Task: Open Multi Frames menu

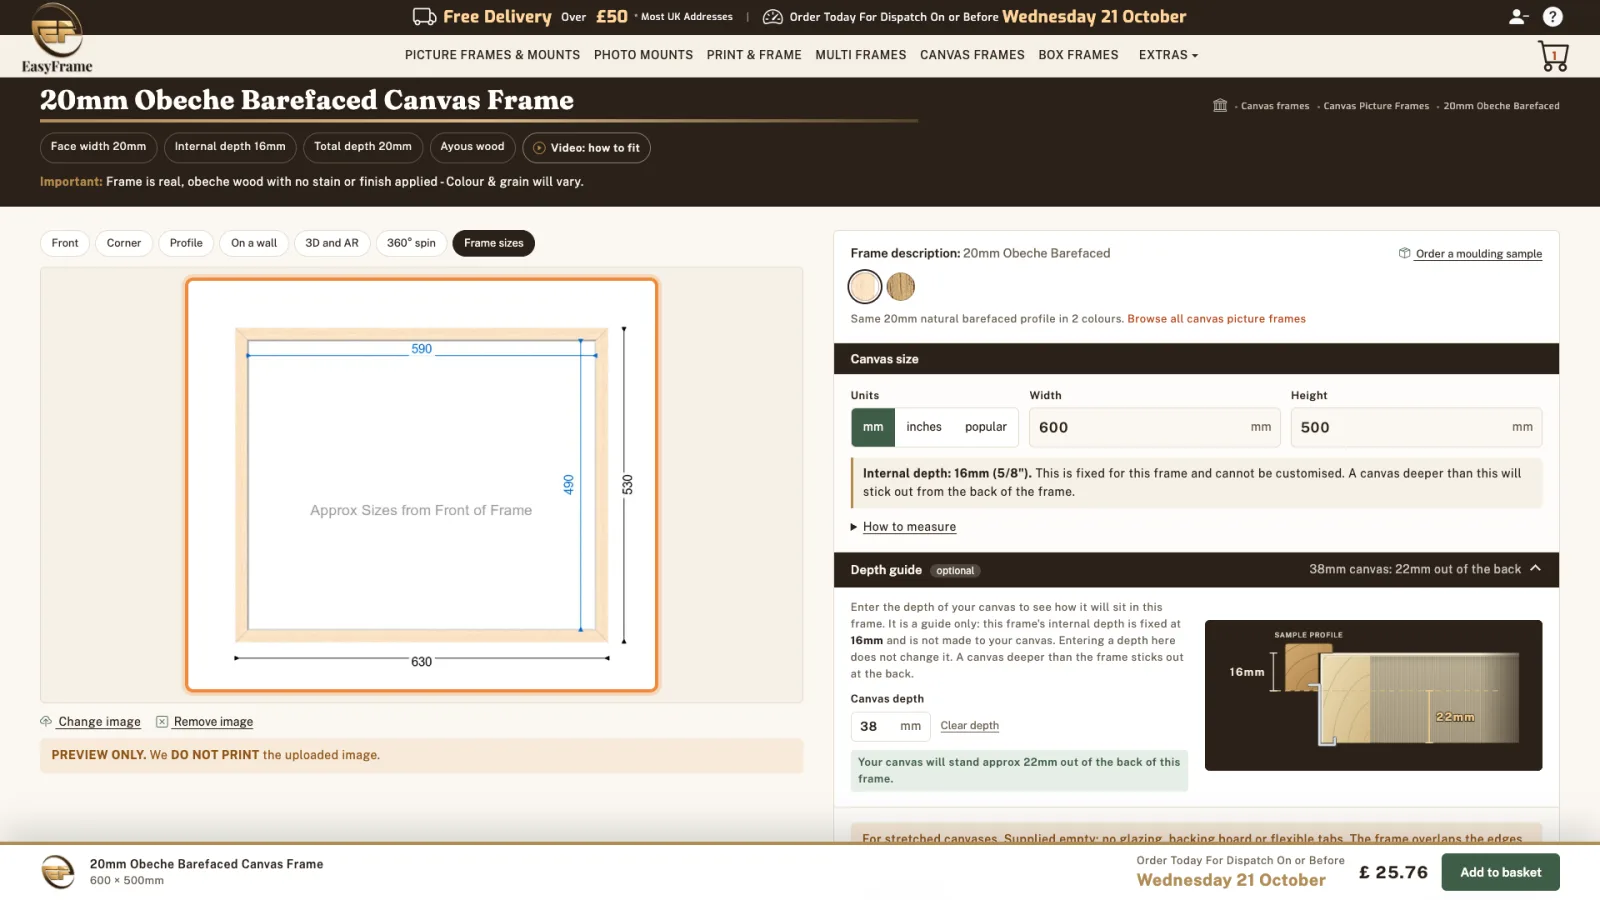Action: [x=860, y=55]
